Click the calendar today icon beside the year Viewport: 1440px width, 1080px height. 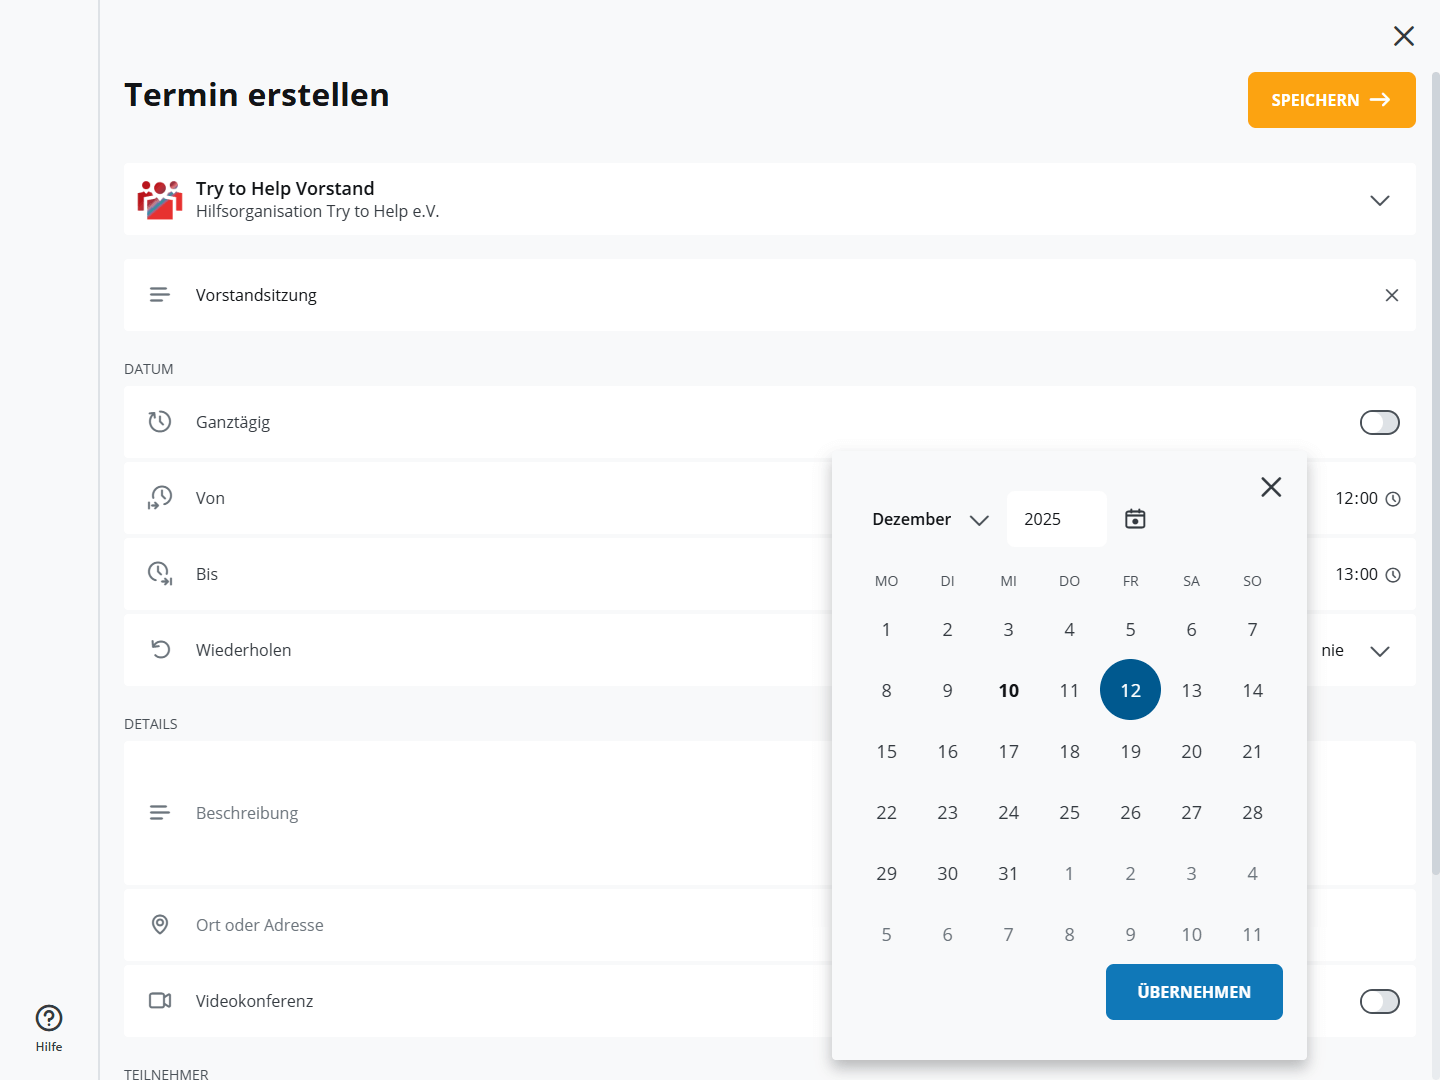[1135, 519]
